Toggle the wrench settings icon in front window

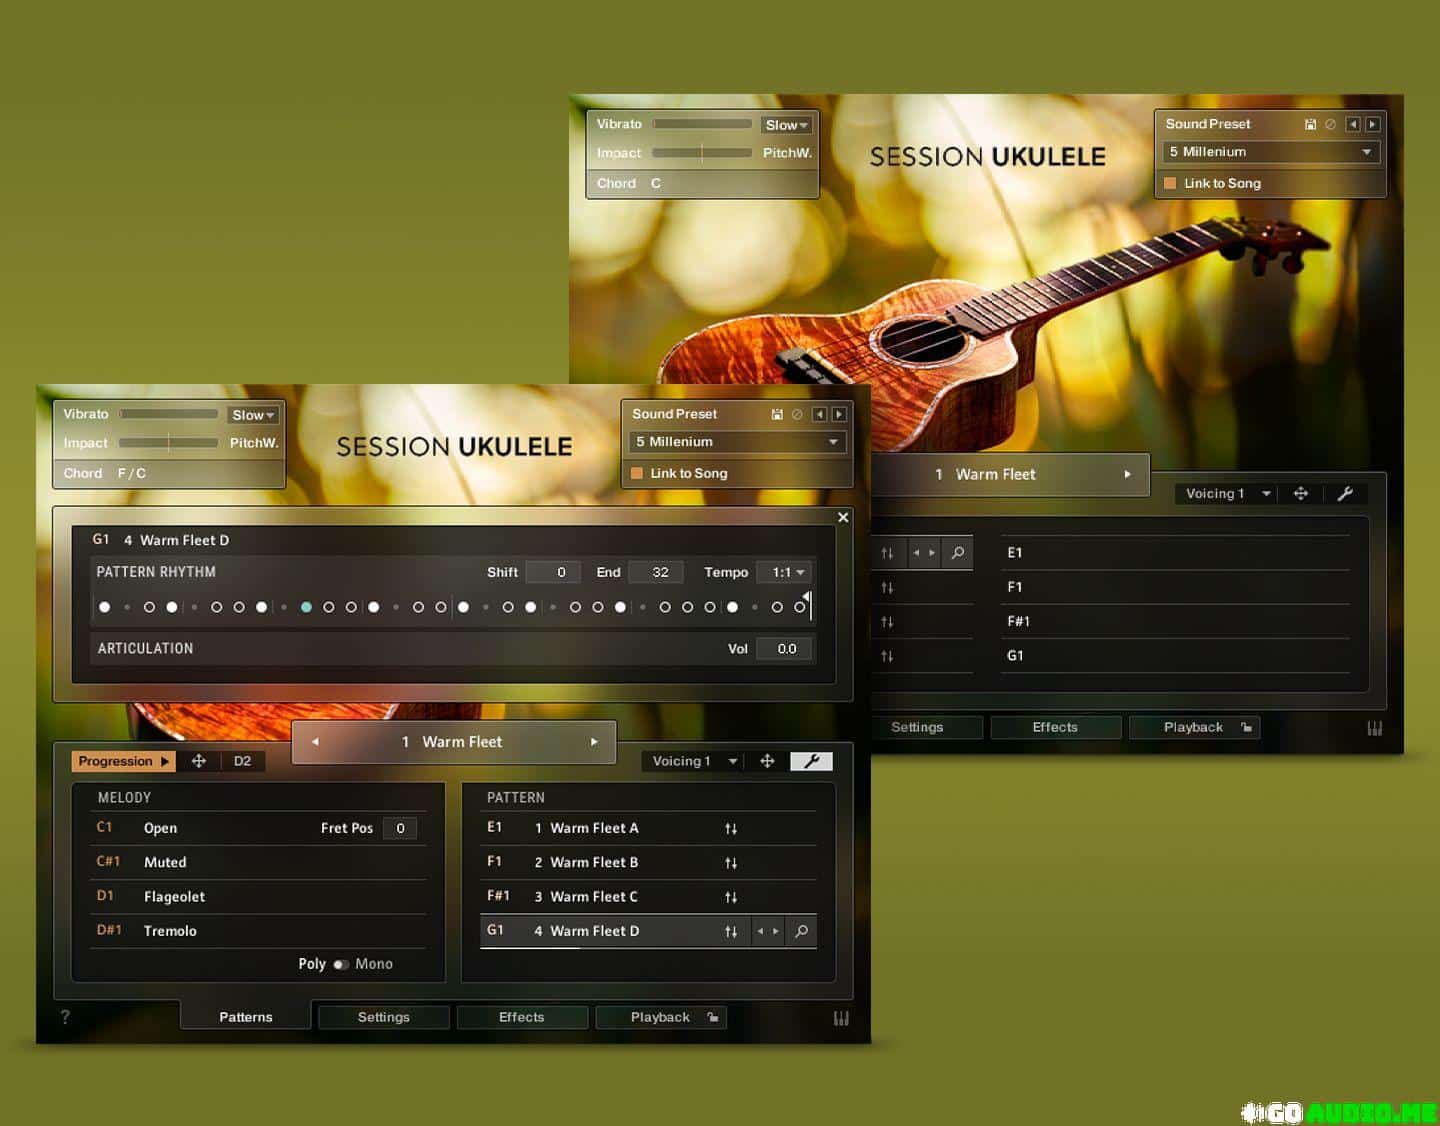click(x=811, y=761)
